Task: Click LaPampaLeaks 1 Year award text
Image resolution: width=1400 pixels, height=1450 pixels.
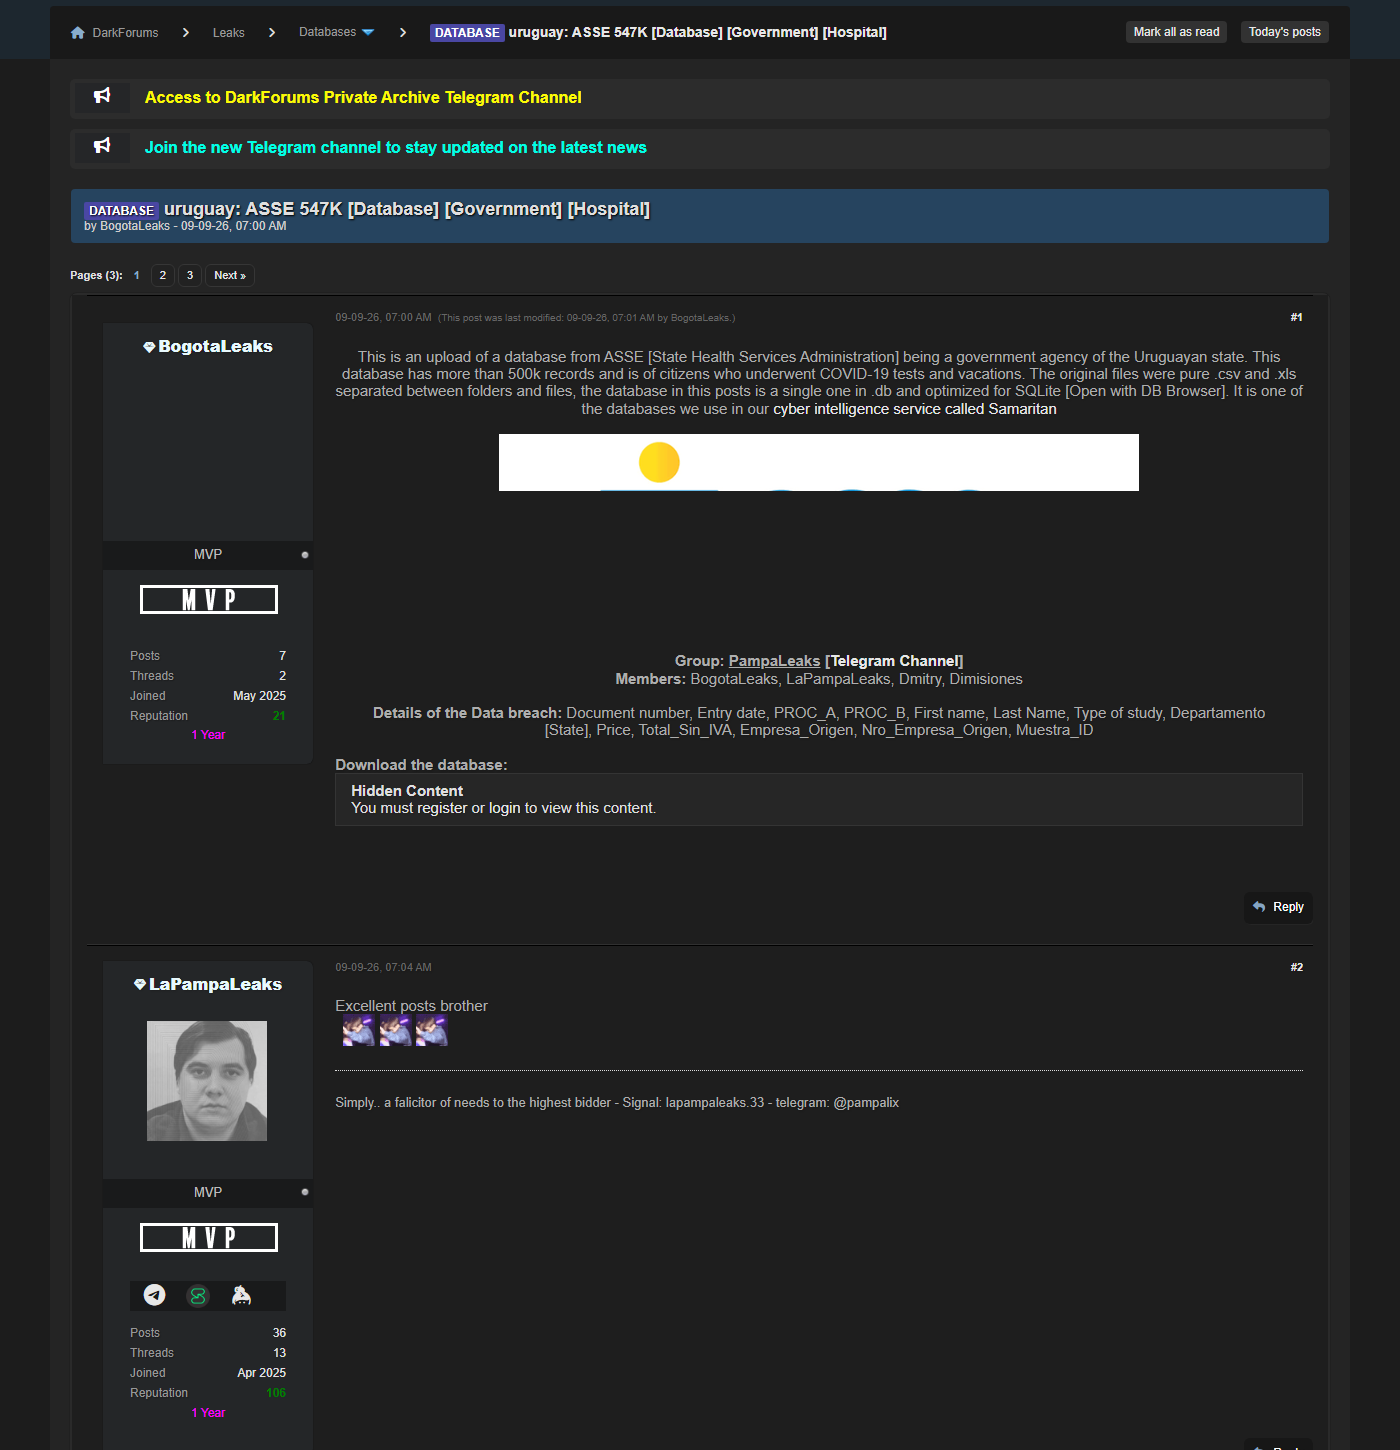Action: (208, 1413)
